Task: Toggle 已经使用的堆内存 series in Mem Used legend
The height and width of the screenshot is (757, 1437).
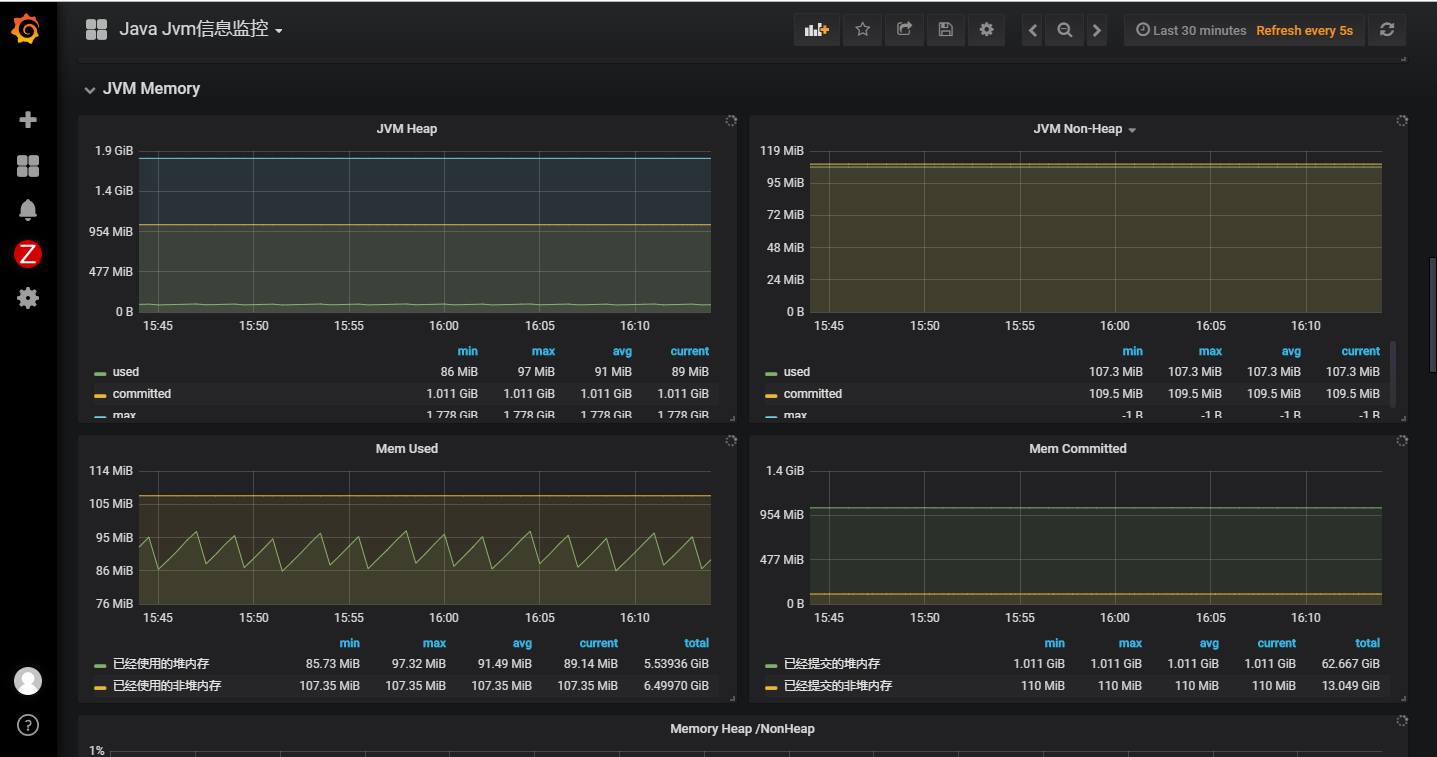Action: point(160,664)
